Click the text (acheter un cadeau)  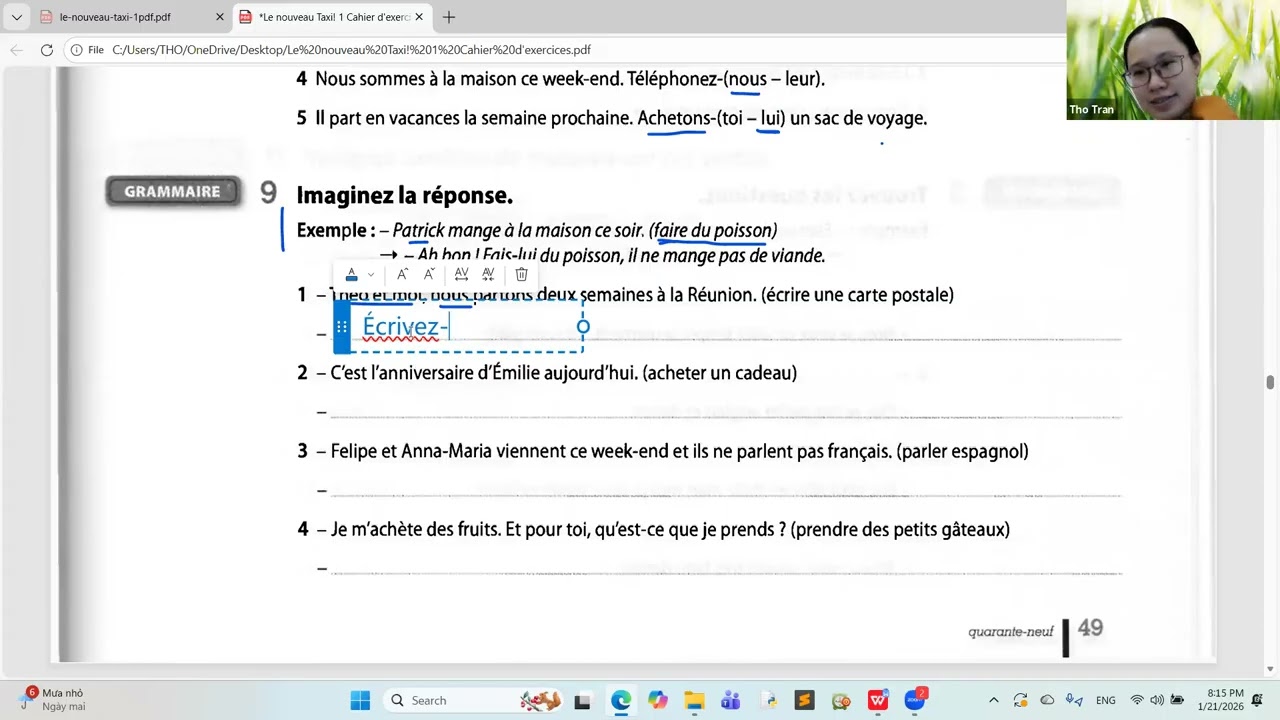point(720,373)
